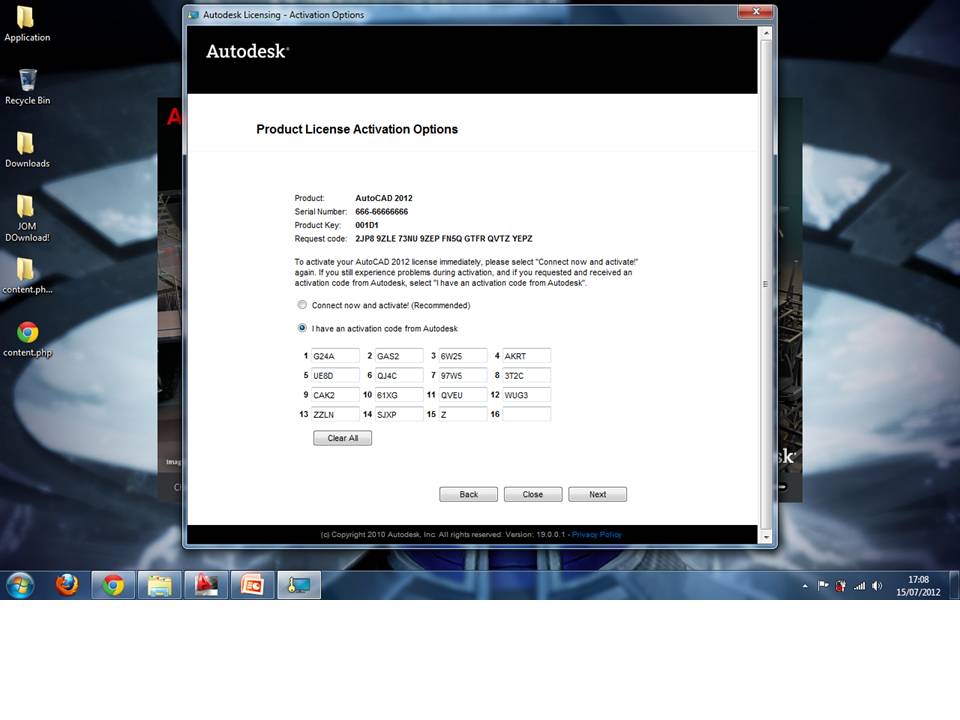This screenshot has width=960, height=720.
Task: Click activation code field 7 with 97W5
Action: pyautogui.click(x=462, y=375)
